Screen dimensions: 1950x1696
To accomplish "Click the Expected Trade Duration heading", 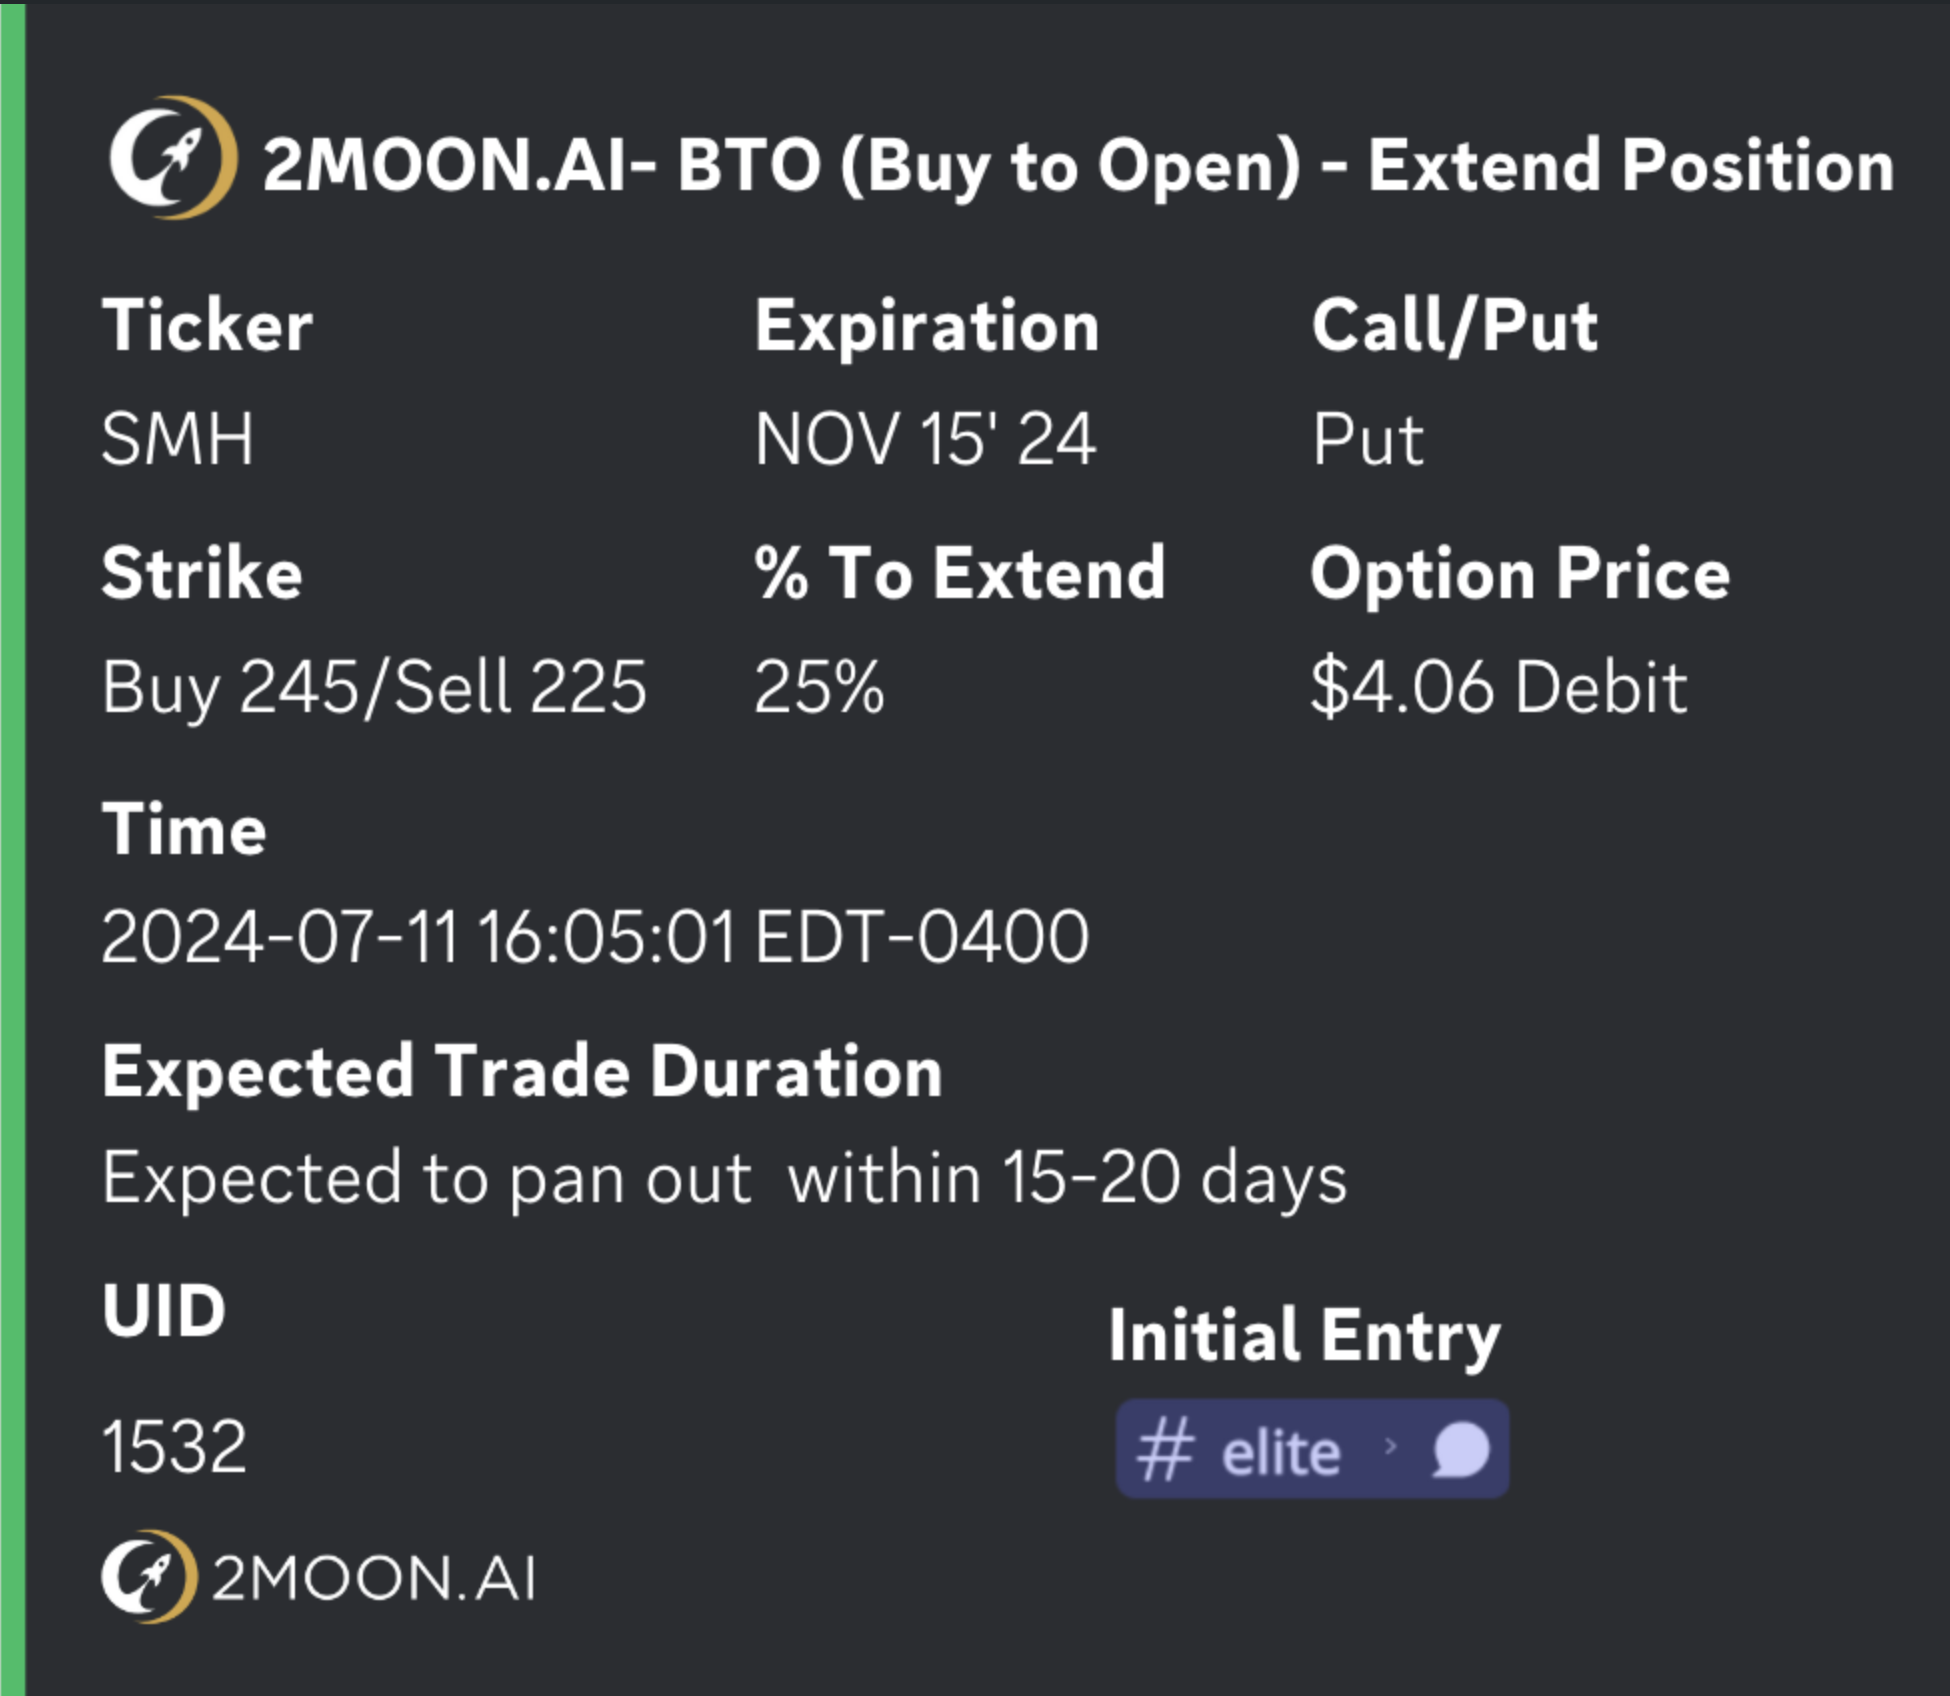I will pyautogui.click(x=522, y=1072).
